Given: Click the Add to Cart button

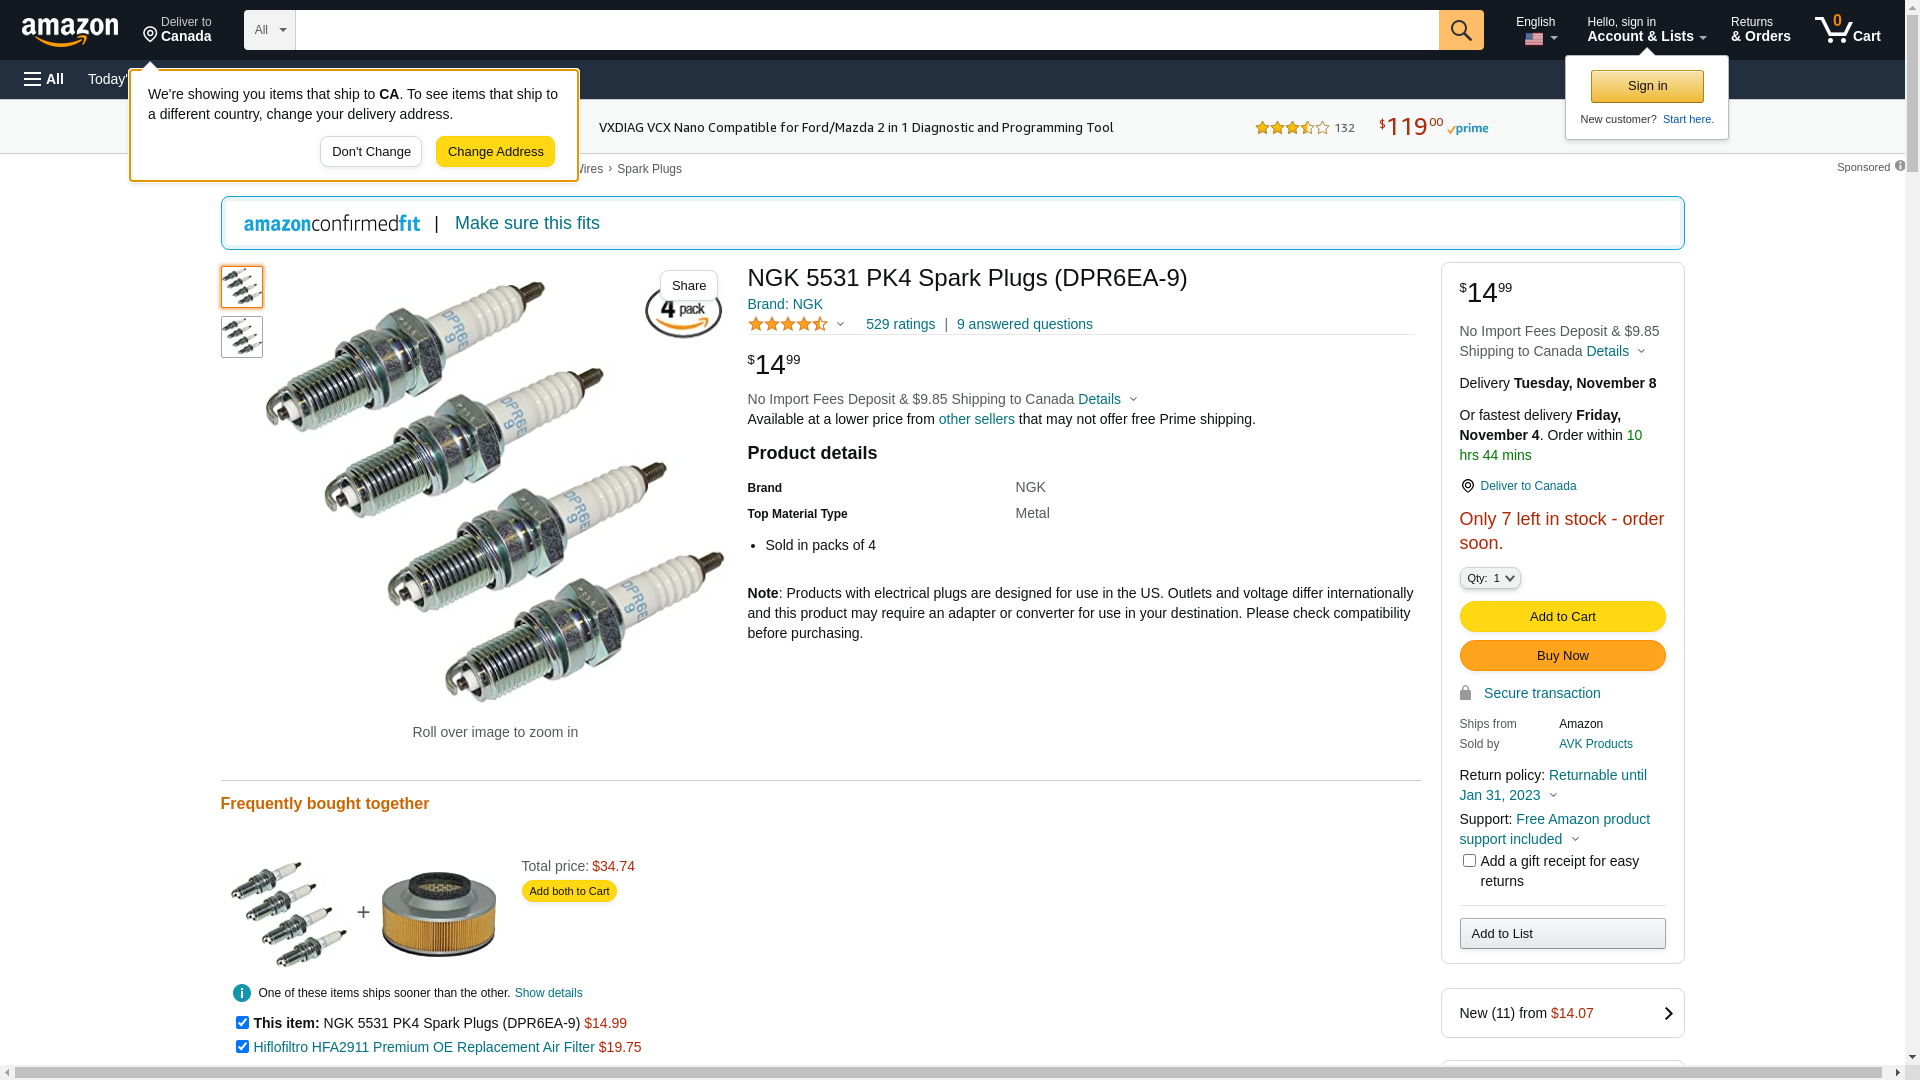Looking at the screenshot, I should click(1562, 616).
